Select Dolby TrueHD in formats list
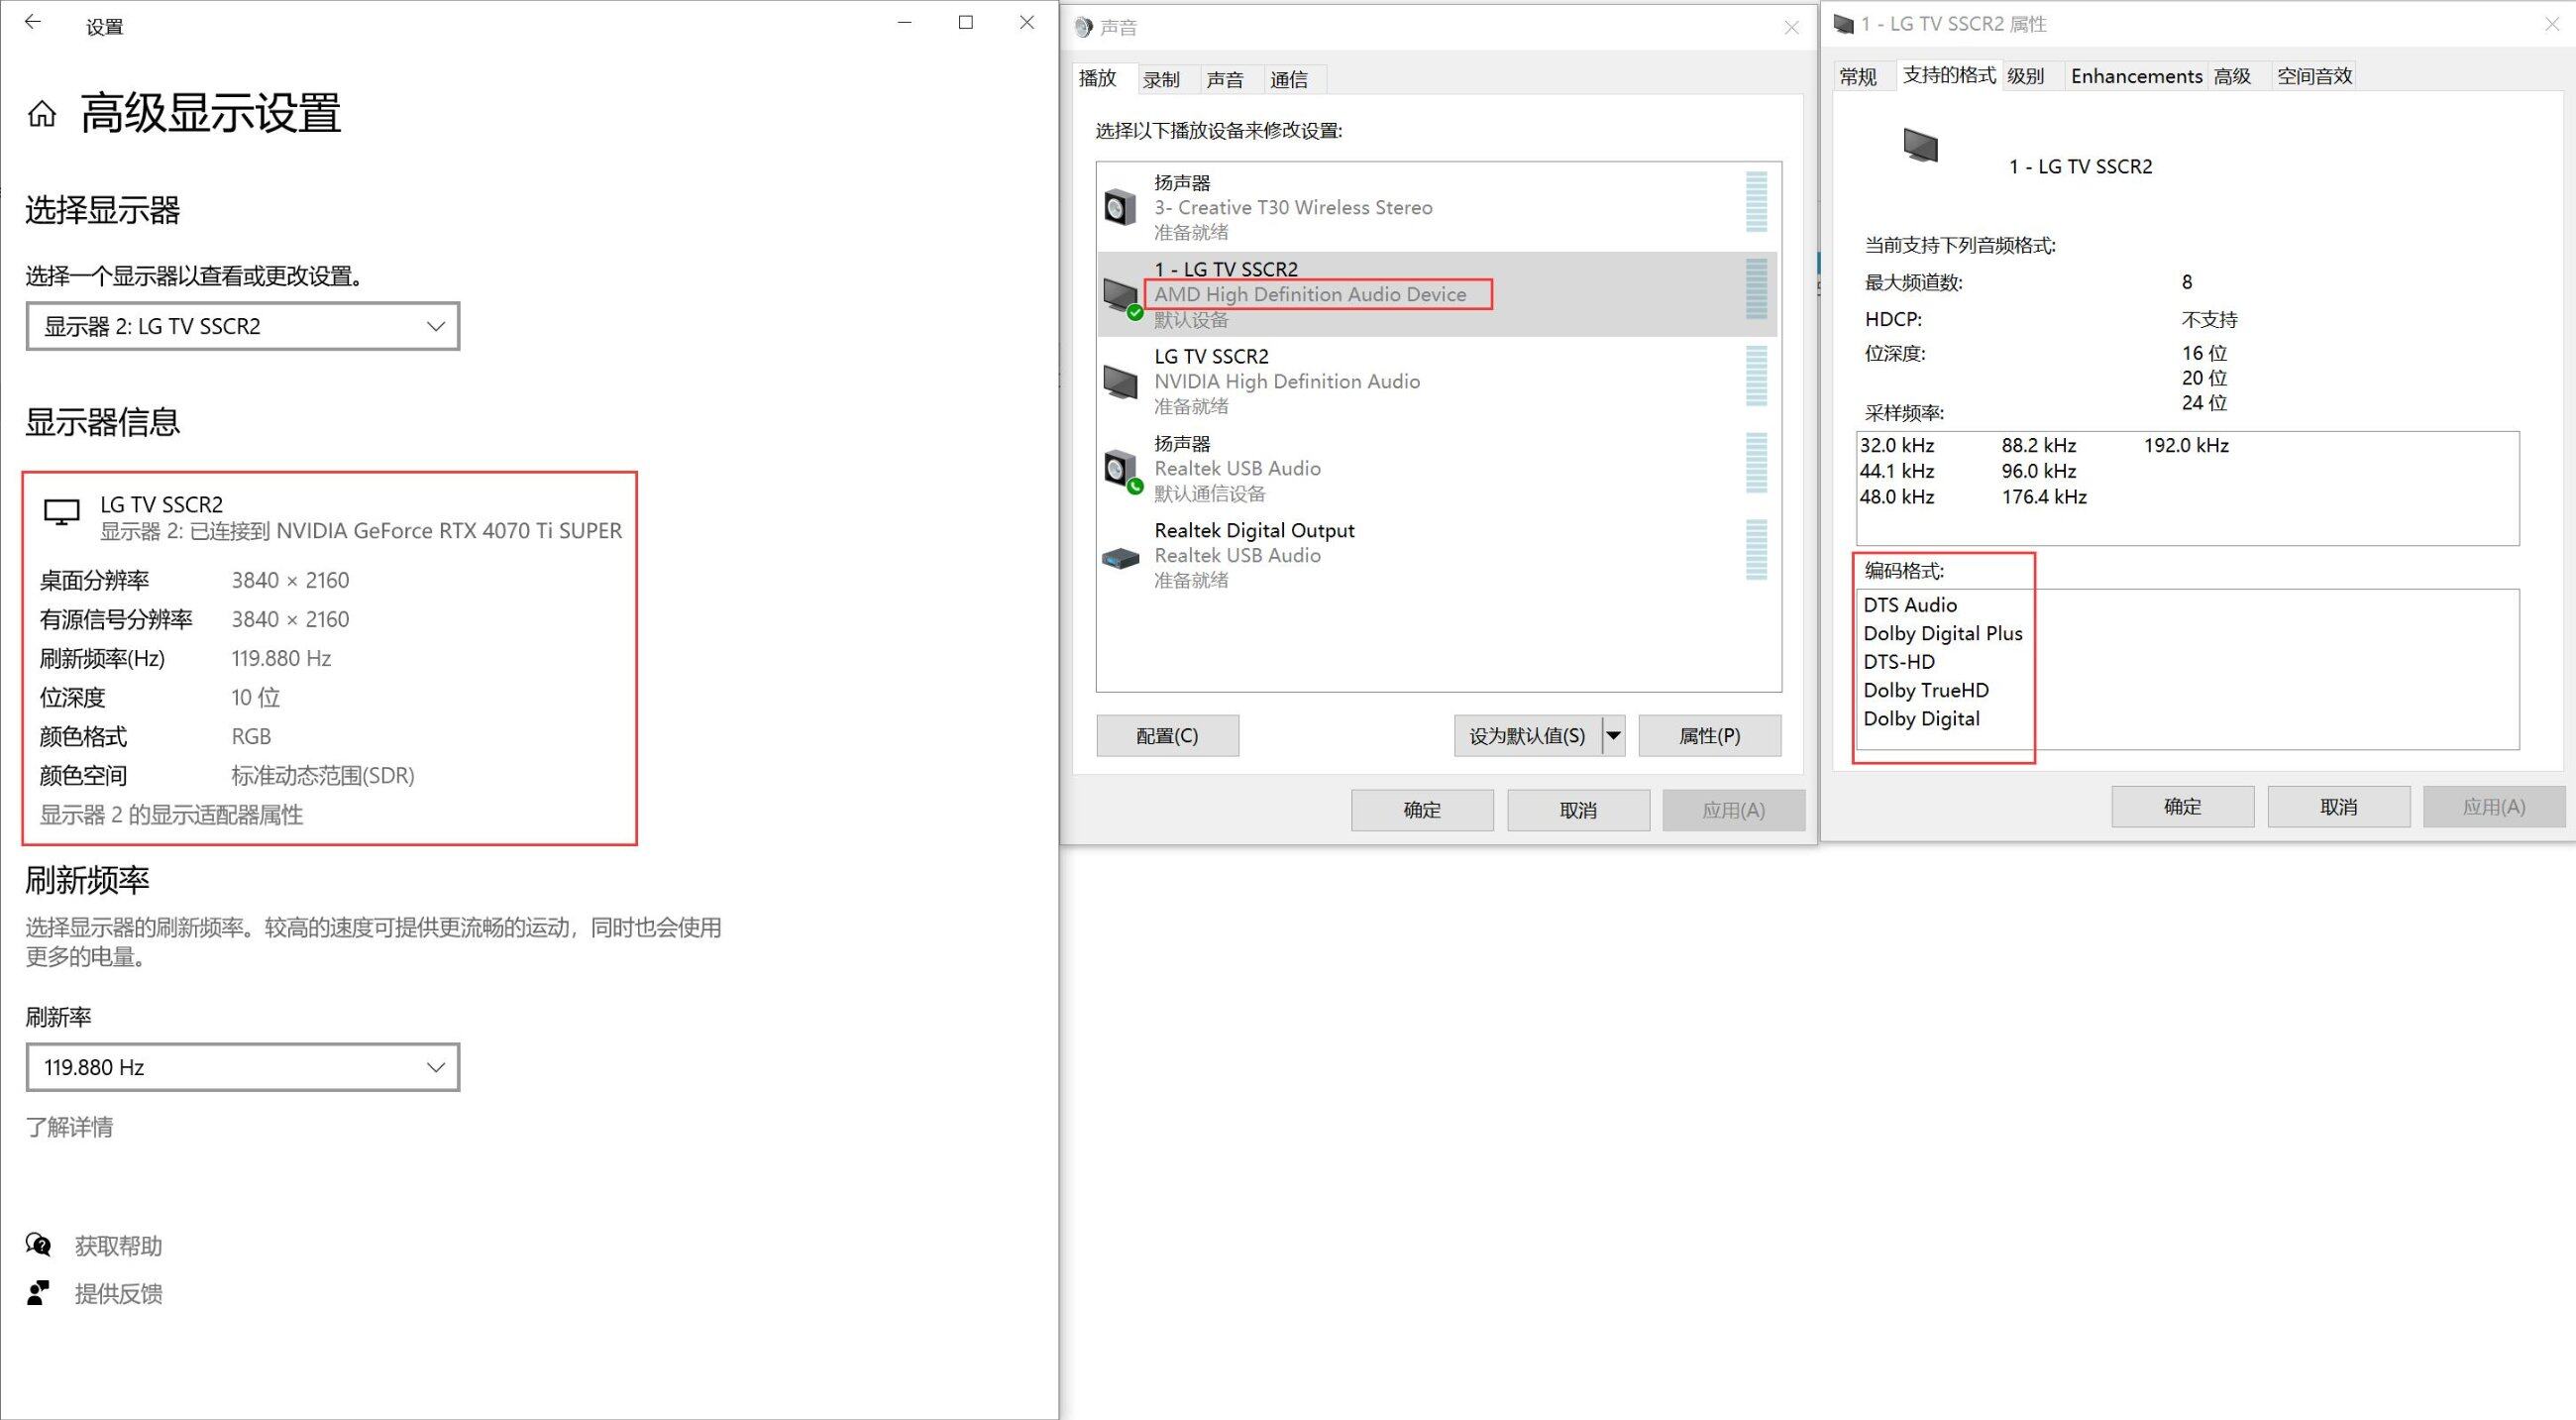 tap(1926, 690)
